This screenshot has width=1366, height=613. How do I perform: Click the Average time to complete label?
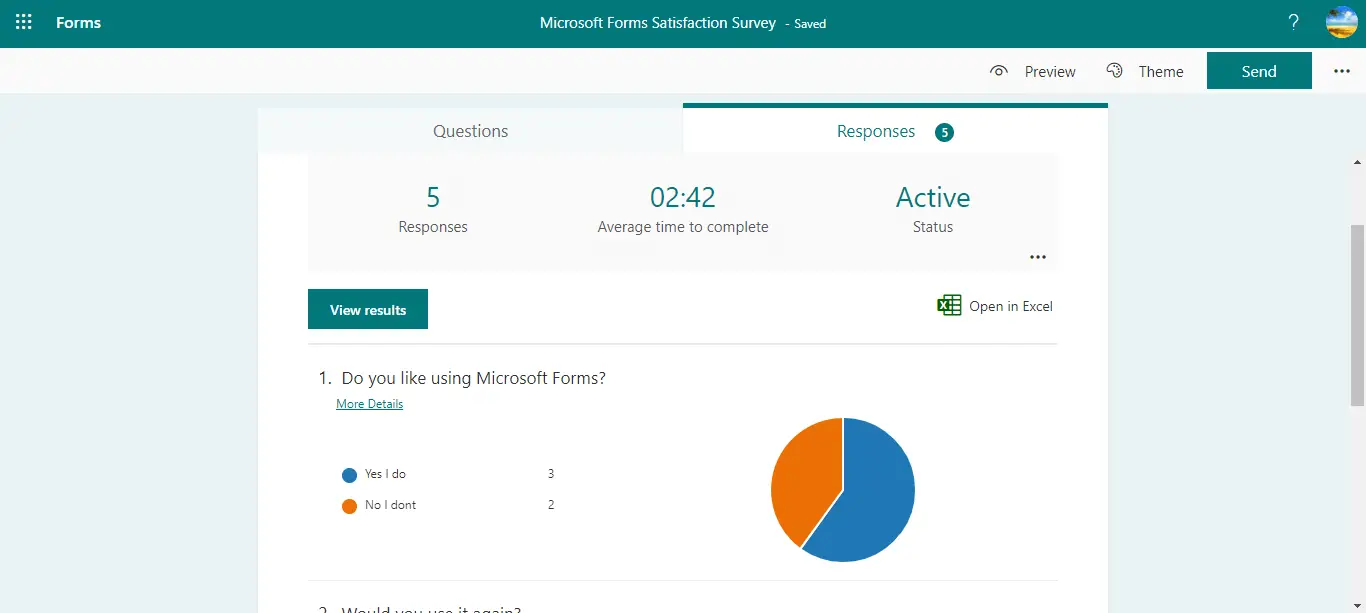[x=683, y=227]
